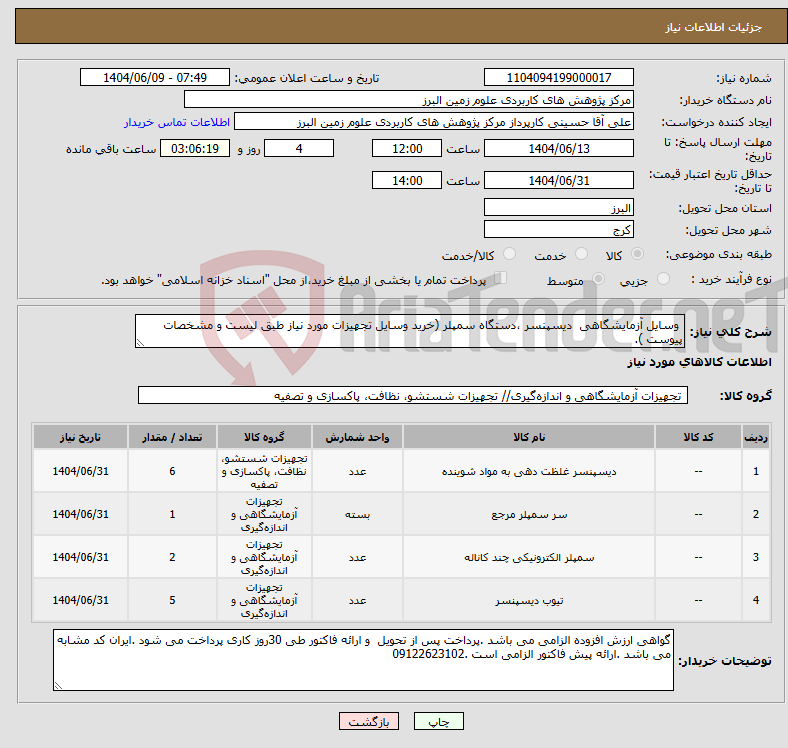Select the کالا/خدمت radio button

(509, 254)
